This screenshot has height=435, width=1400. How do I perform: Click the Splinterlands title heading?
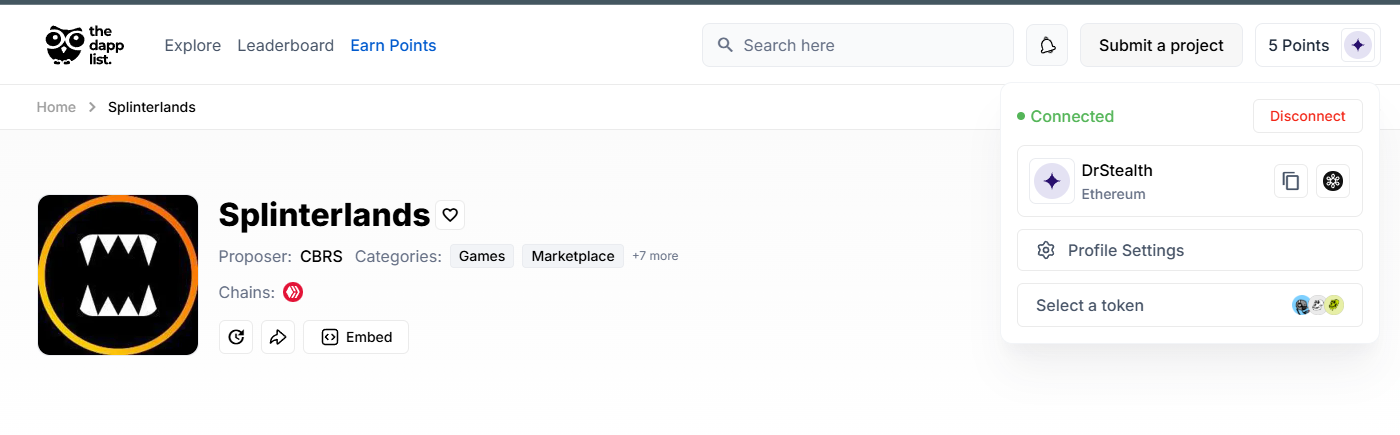[x=324, y=215]
